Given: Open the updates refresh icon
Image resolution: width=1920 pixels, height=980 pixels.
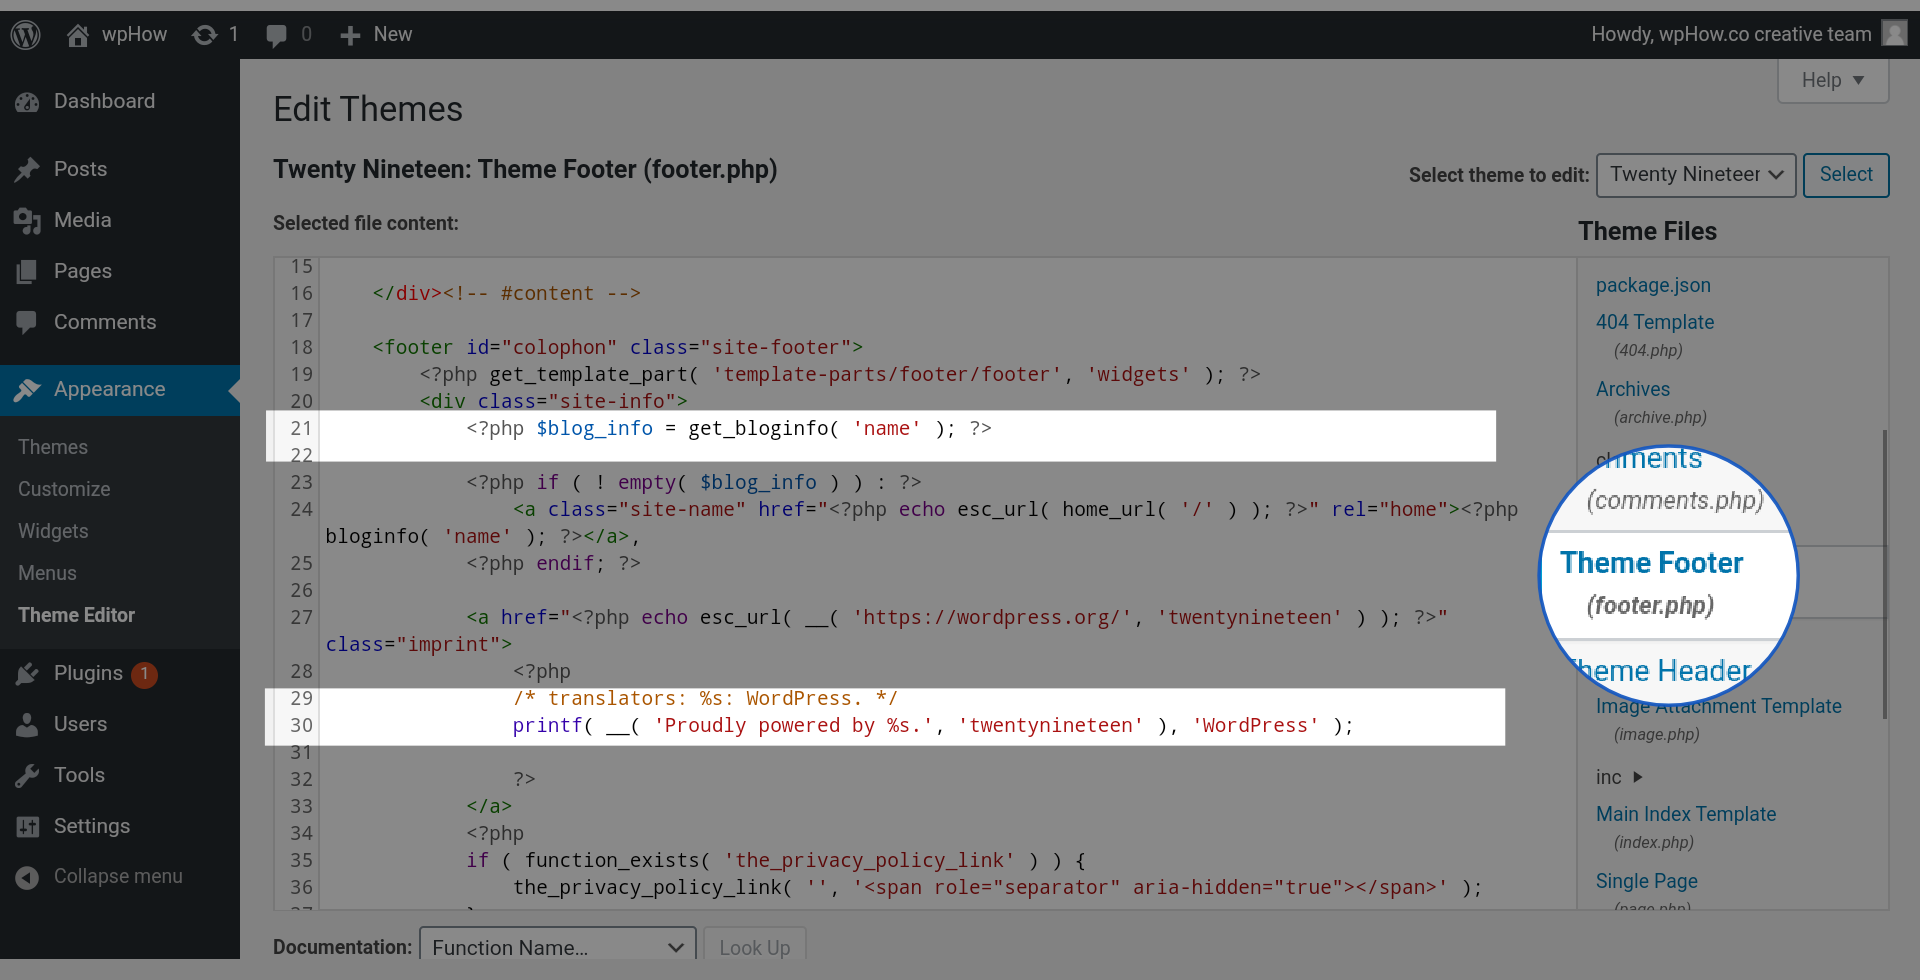Looking at the screenshot, I should (205, 35).
